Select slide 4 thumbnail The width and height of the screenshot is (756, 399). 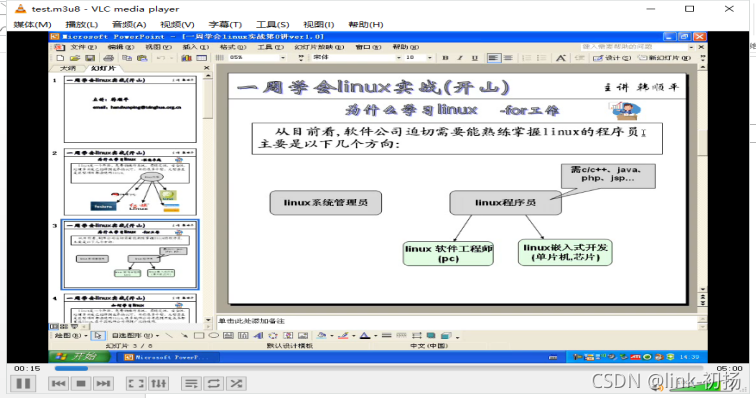click(130, 308)
